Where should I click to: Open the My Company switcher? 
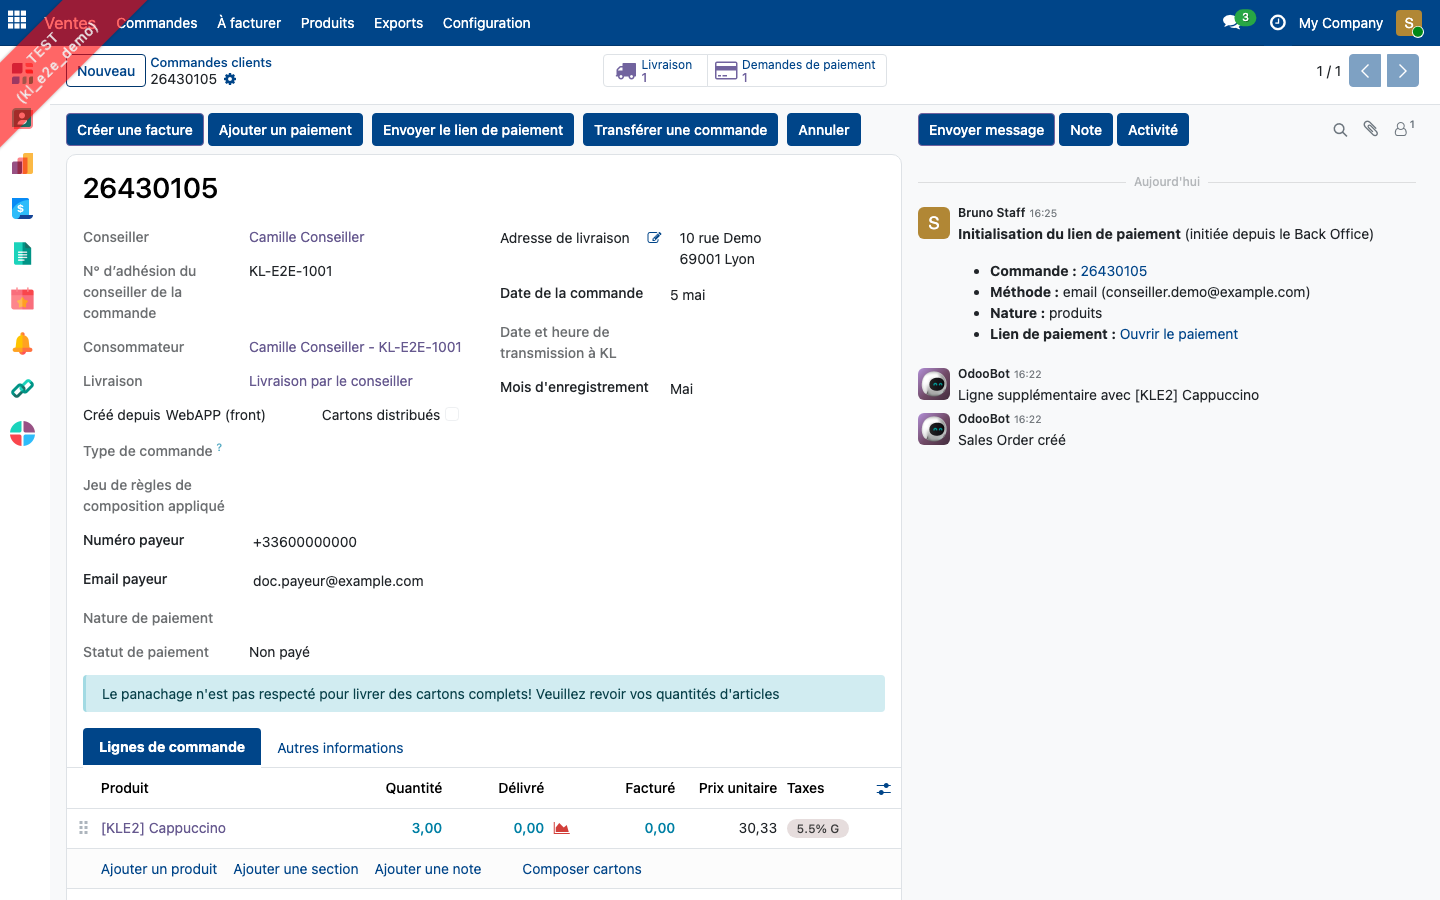pyautogui.click(x=1341, y=23)
